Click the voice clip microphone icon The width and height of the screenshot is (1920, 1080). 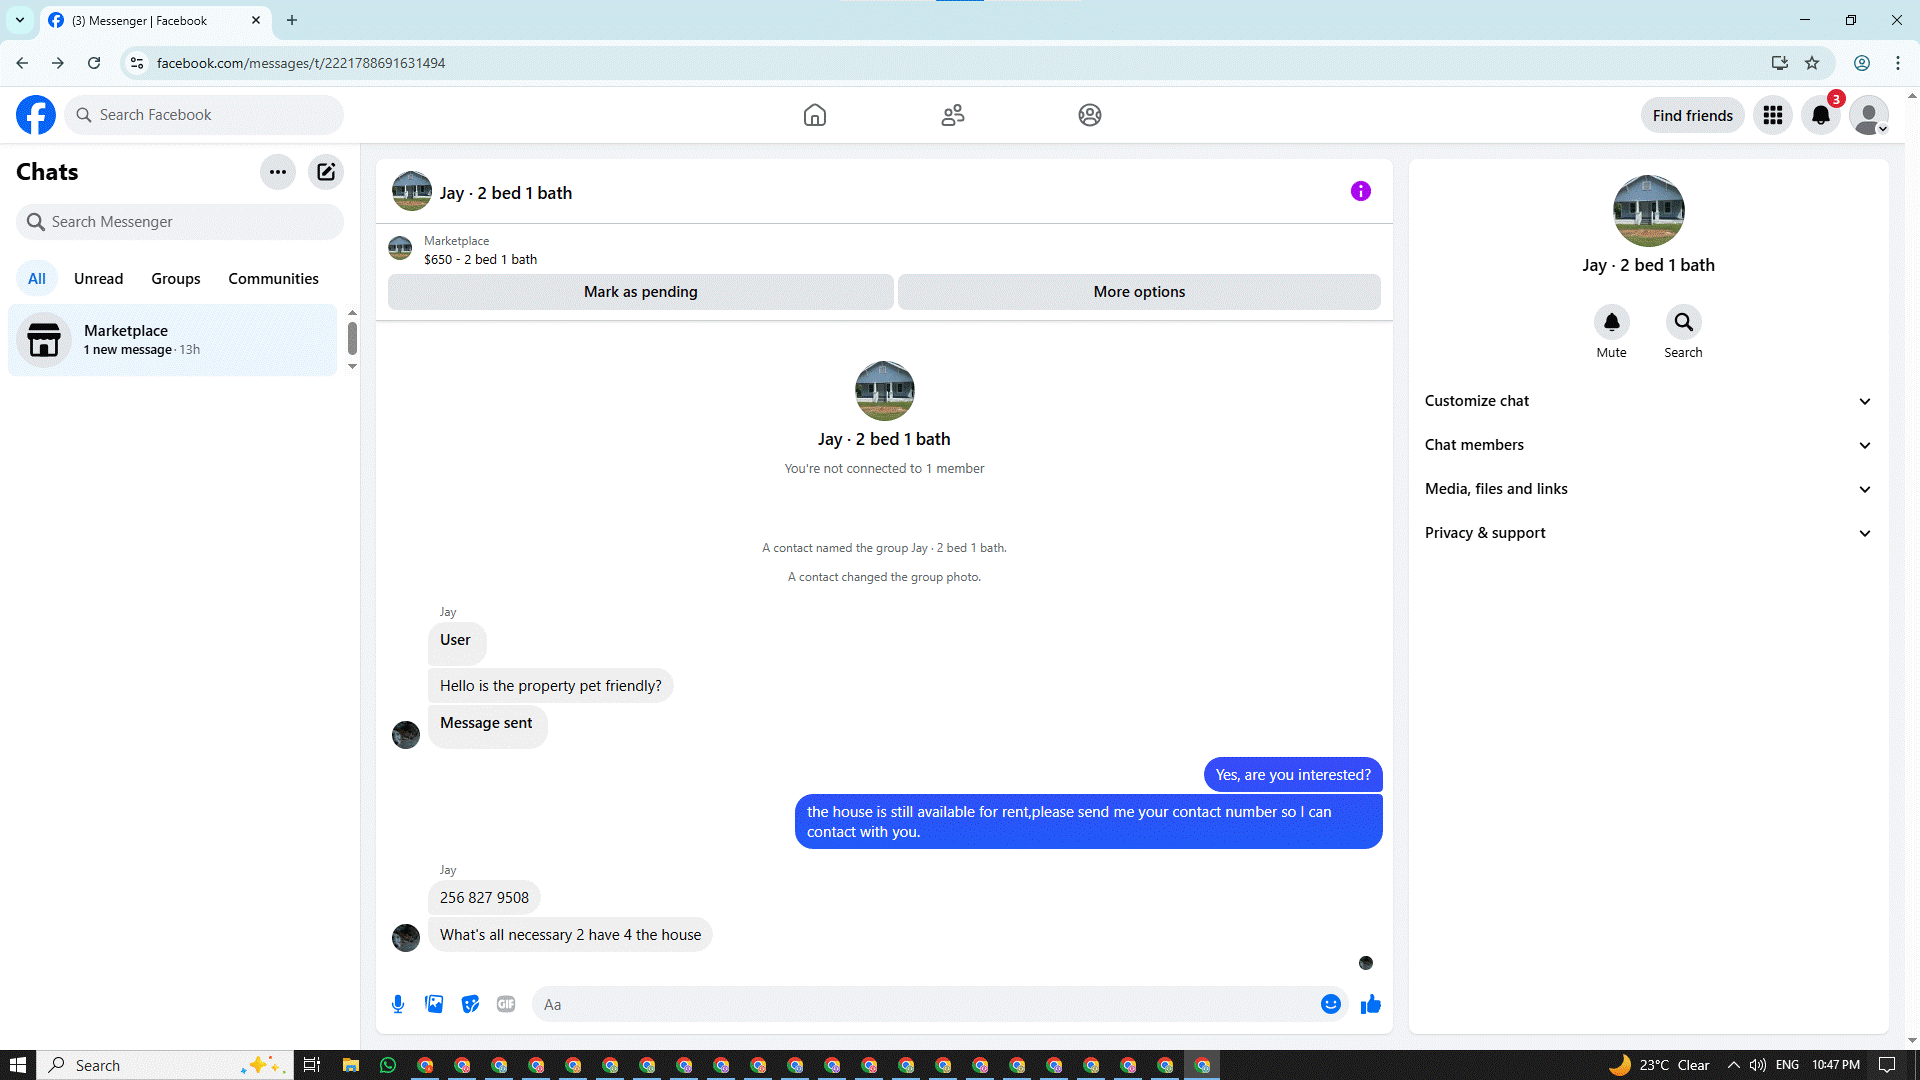(x=398, y=1004)
